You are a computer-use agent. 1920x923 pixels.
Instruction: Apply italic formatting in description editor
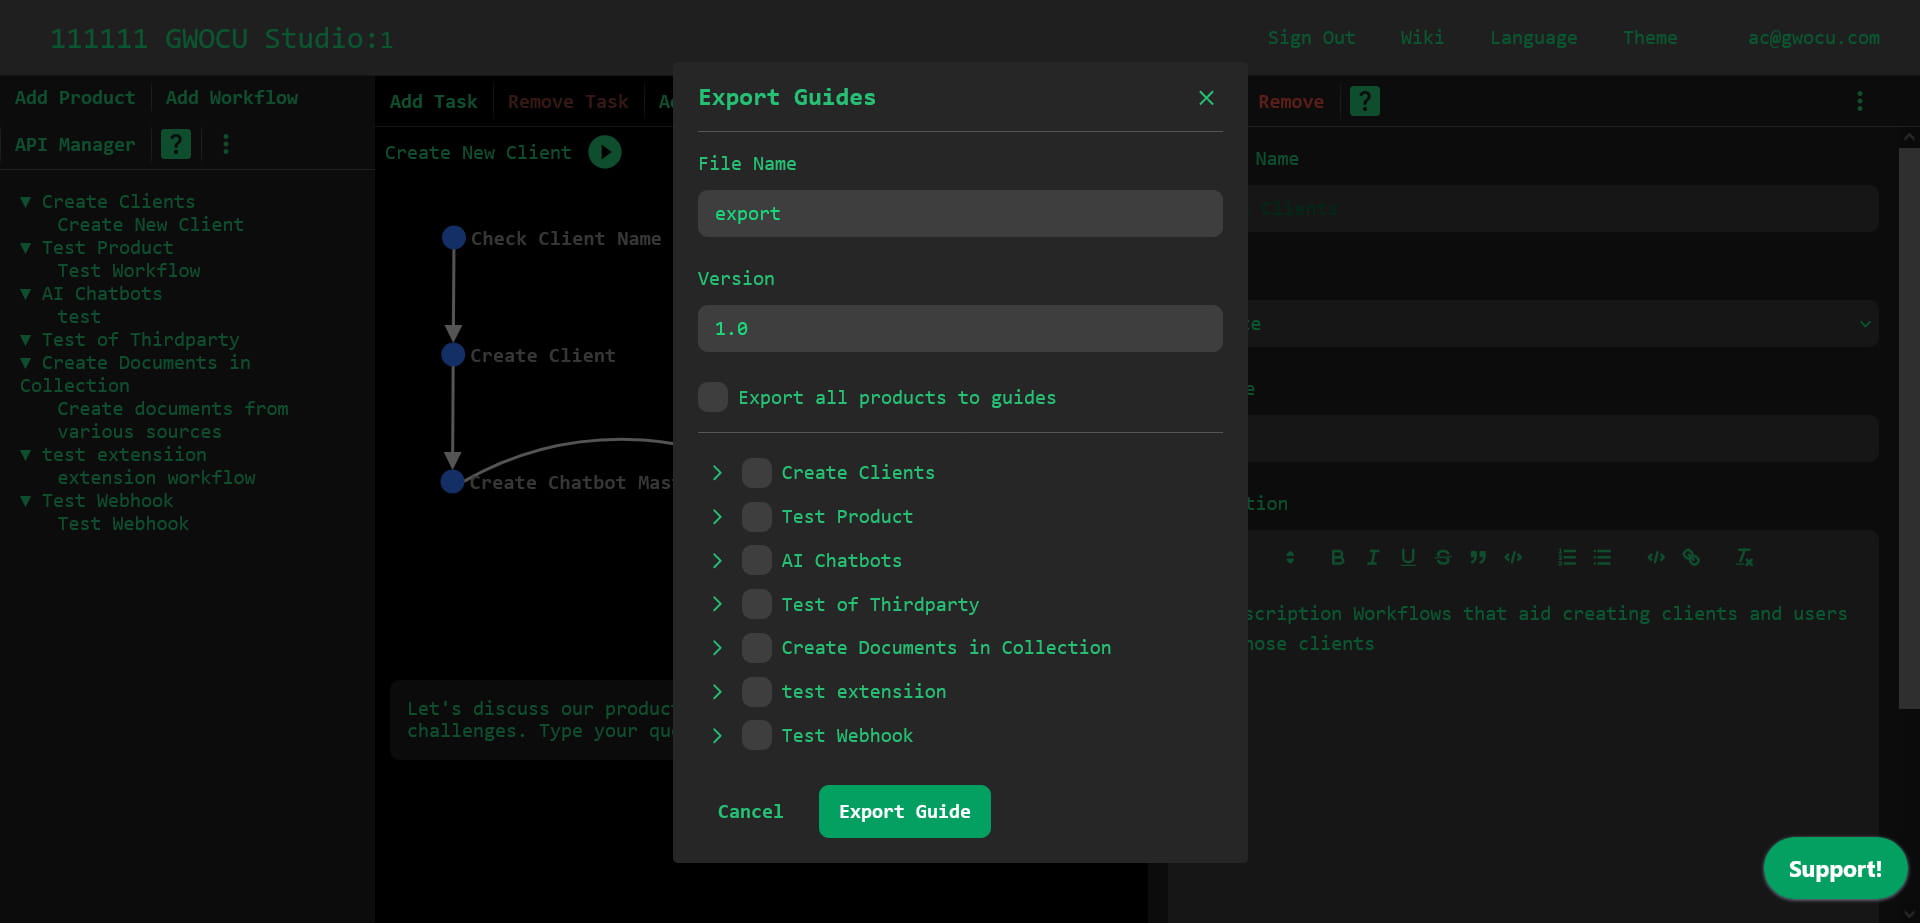coord(1372,558)
